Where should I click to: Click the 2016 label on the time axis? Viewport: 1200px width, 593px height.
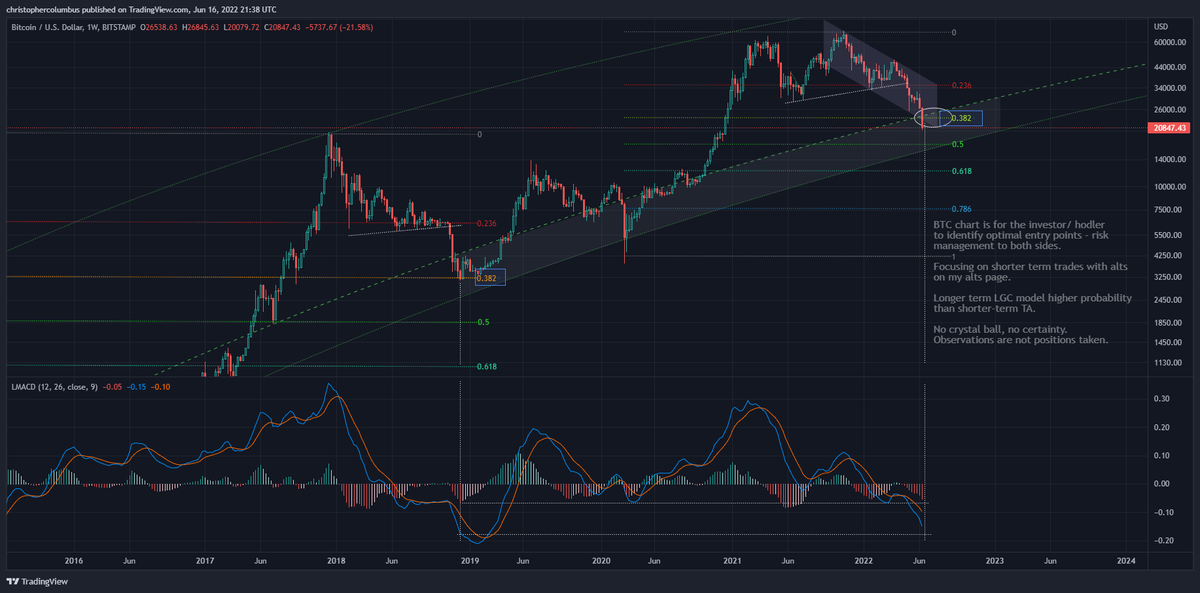tap(73, 561)
